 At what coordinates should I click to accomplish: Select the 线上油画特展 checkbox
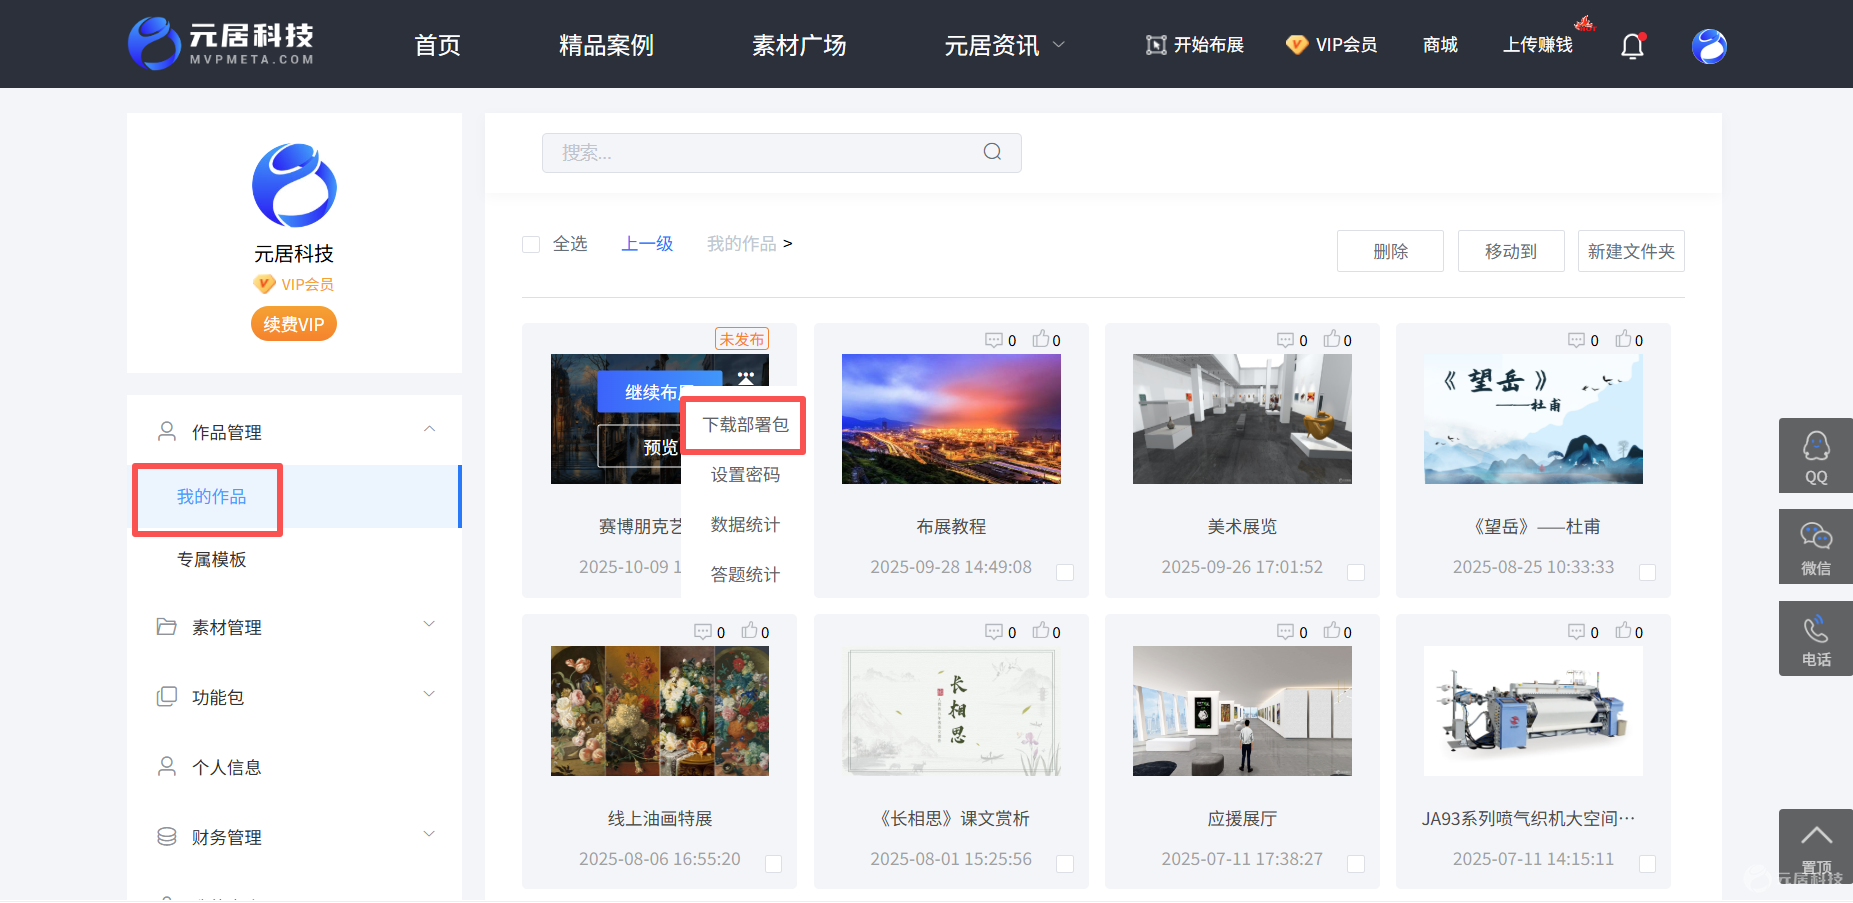773,864
